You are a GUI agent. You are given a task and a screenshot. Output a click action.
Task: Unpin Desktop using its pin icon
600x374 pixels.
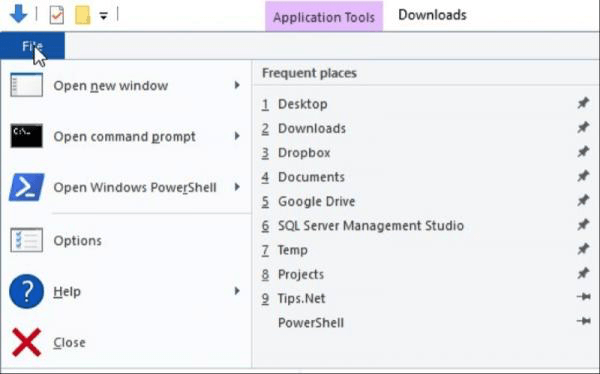point(583,103)
